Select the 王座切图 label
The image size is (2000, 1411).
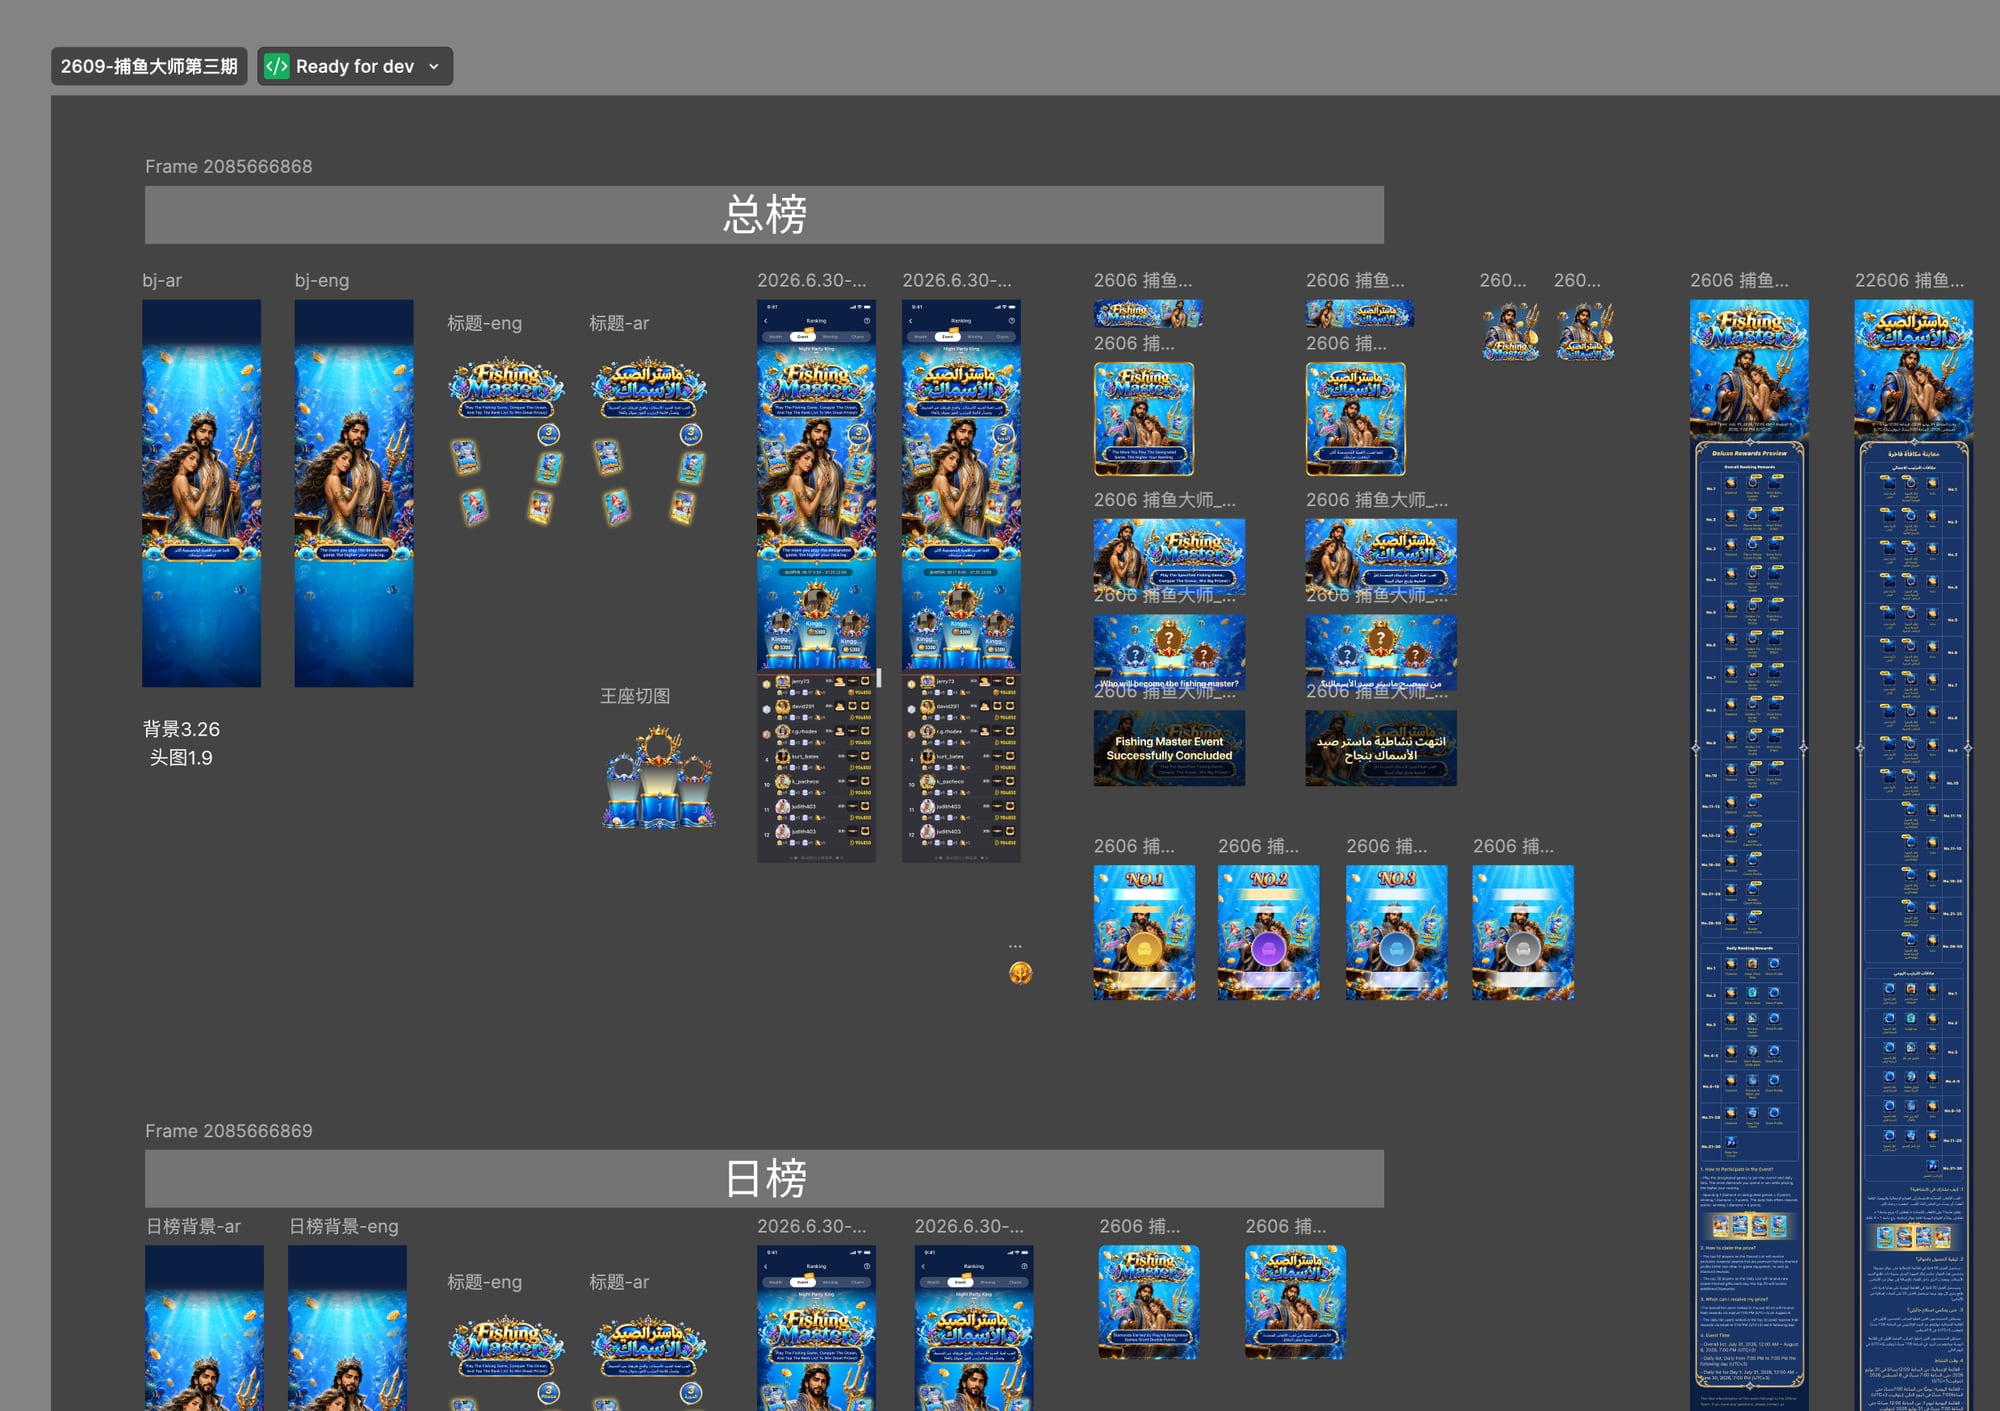click(x=635, y=696)
